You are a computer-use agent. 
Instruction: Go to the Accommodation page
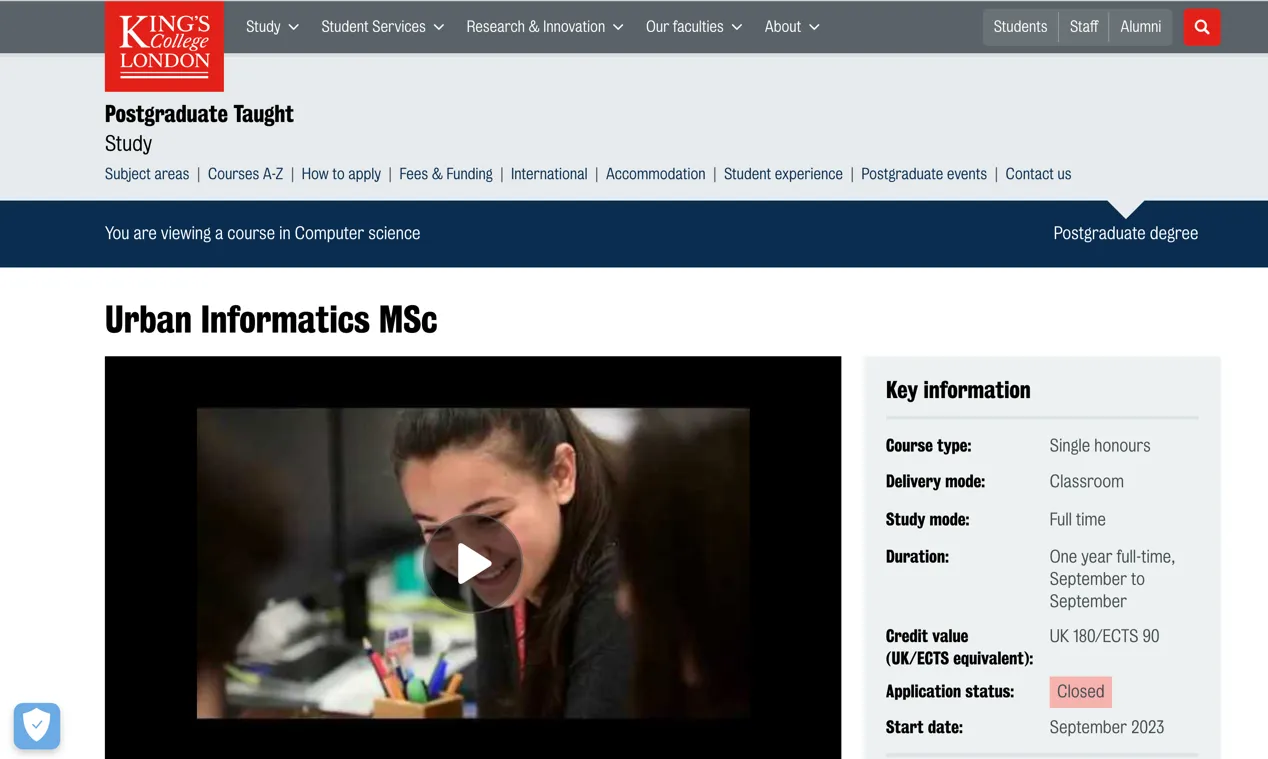pos(655,174)
